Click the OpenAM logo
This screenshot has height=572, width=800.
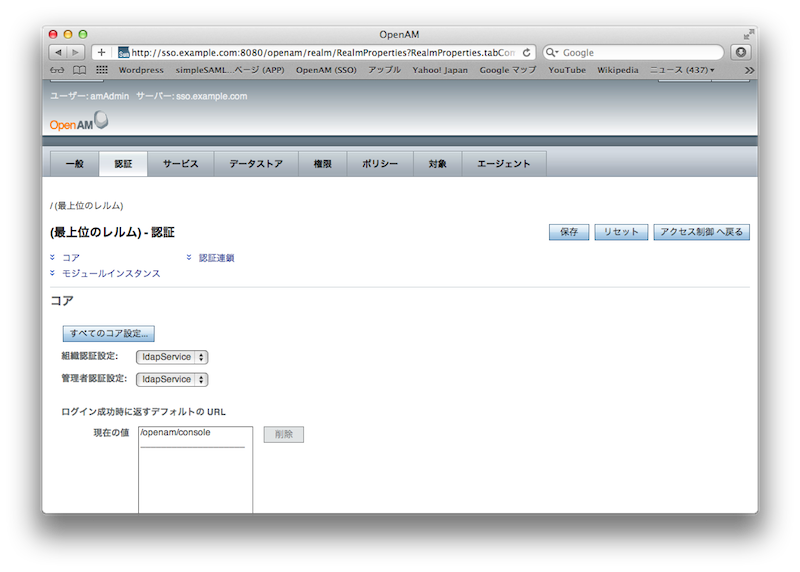pyautogui.click(x=79, y=123)
